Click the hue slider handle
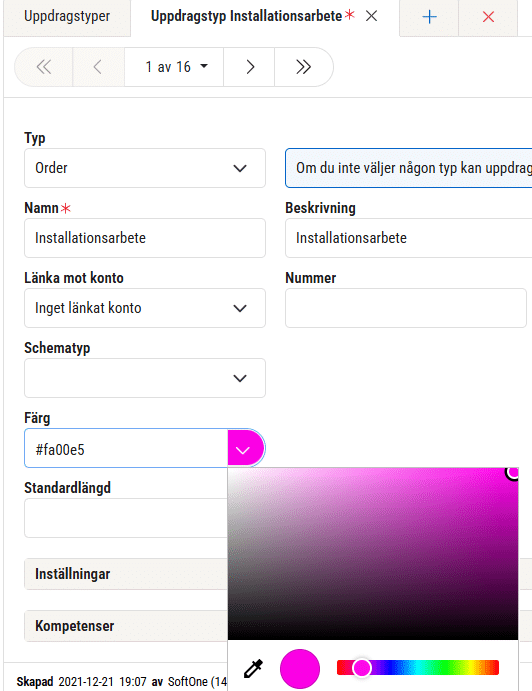The image size is (532, 691). (x=361, y=668)
